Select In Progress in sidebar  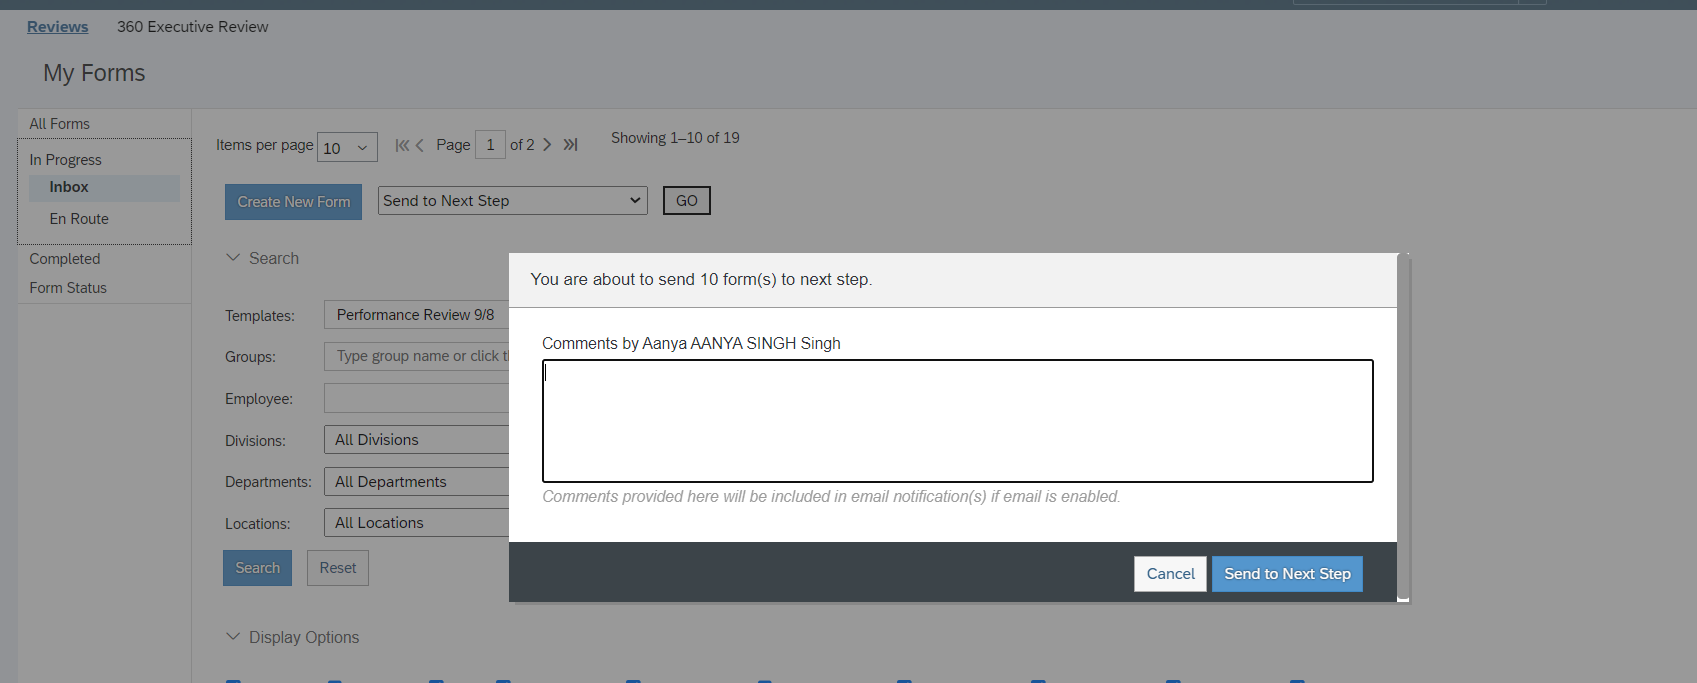coord(65,160)
